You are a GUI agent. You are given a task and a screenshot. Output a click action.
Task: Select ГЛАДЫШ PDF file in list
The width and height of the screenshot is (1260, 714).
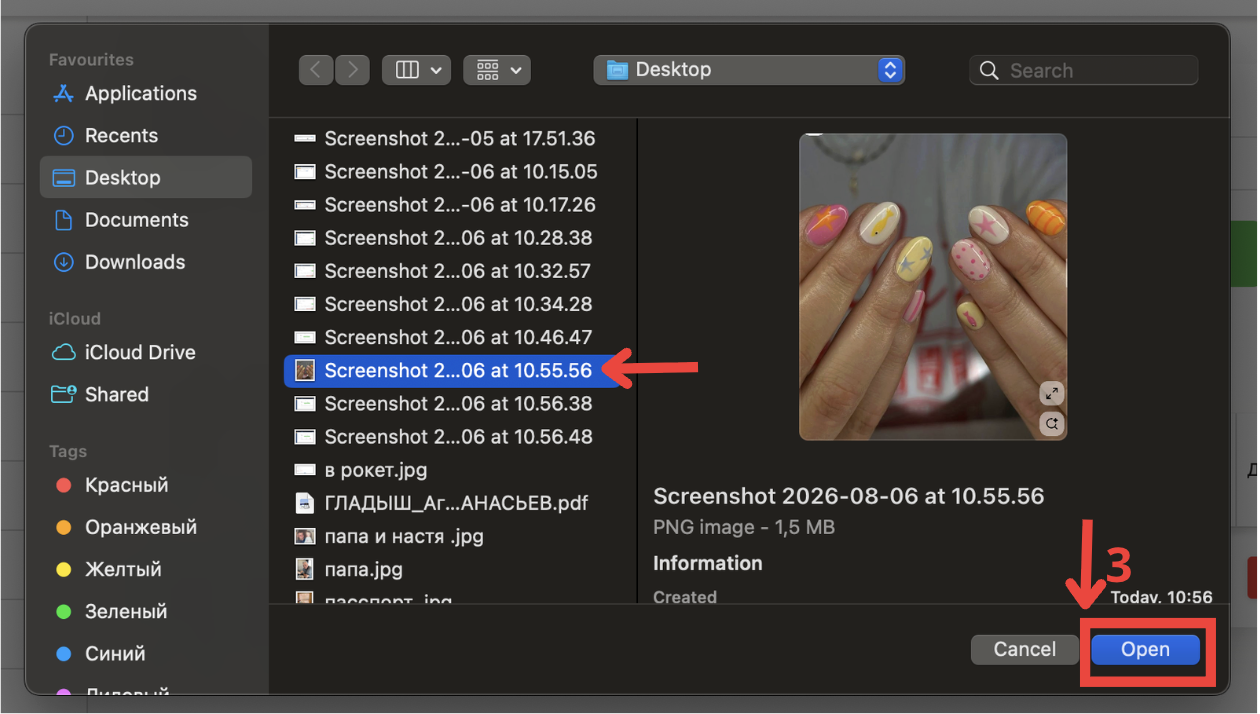458,503
